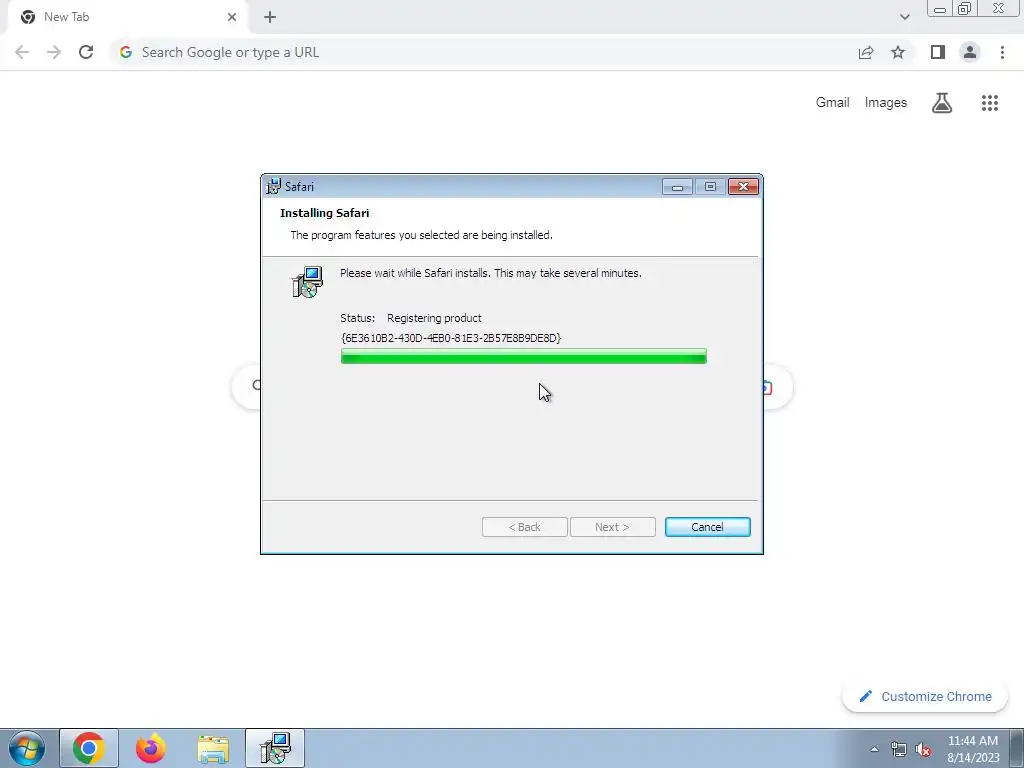
Task: Open Windows Explorer from the taskbar
Action: (x=213, y=748)
